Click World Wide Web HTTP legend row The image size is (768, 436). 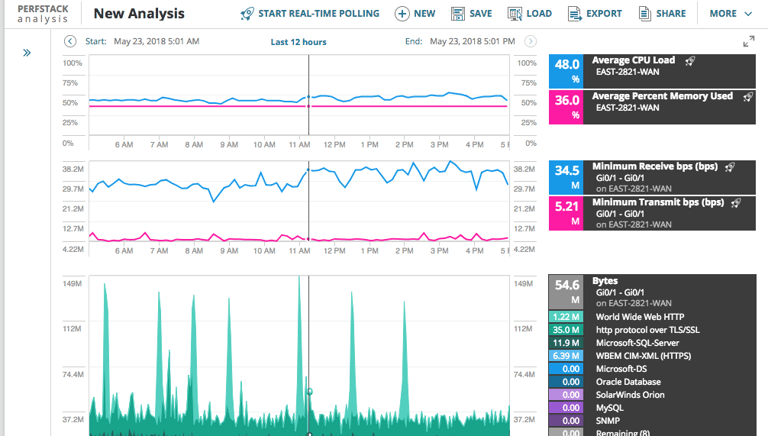(x=652, y=317)
